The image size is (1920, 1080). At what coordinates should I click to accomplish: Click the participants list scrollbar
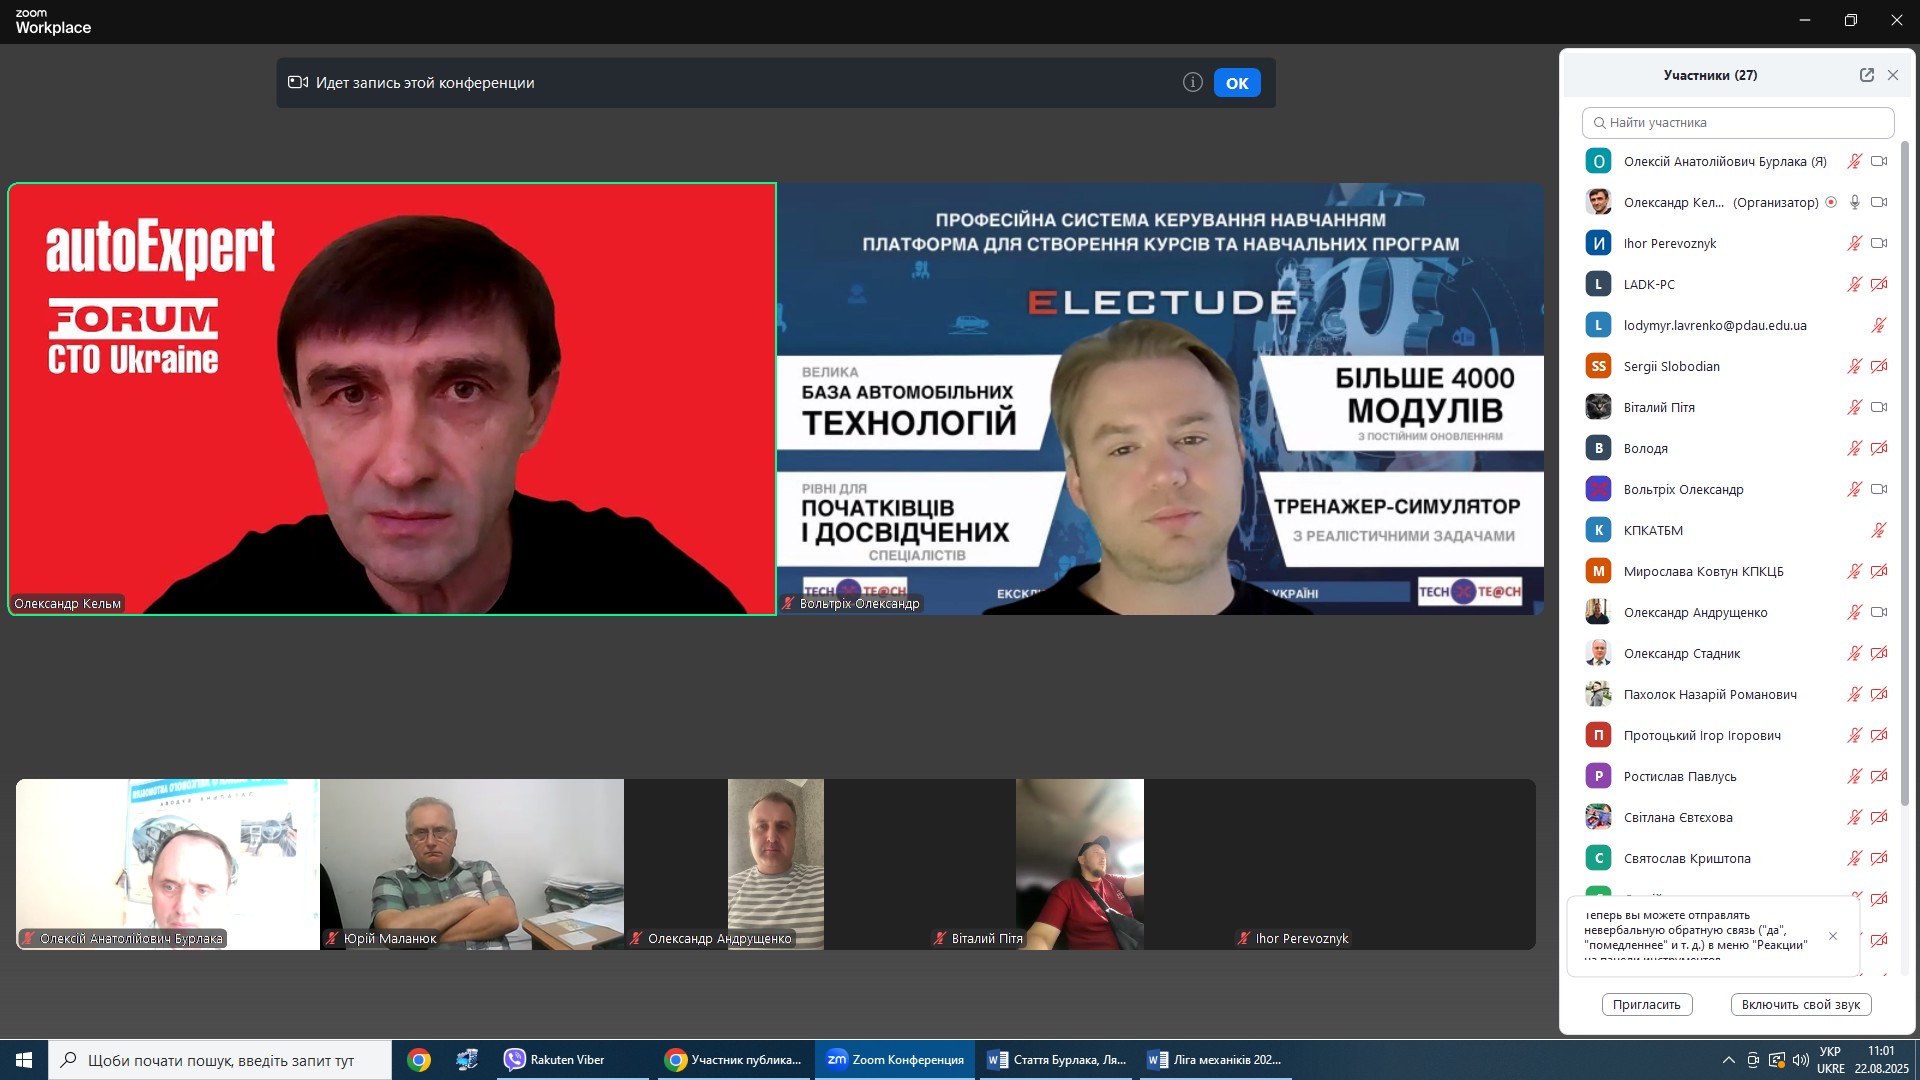click(1905, 473)
